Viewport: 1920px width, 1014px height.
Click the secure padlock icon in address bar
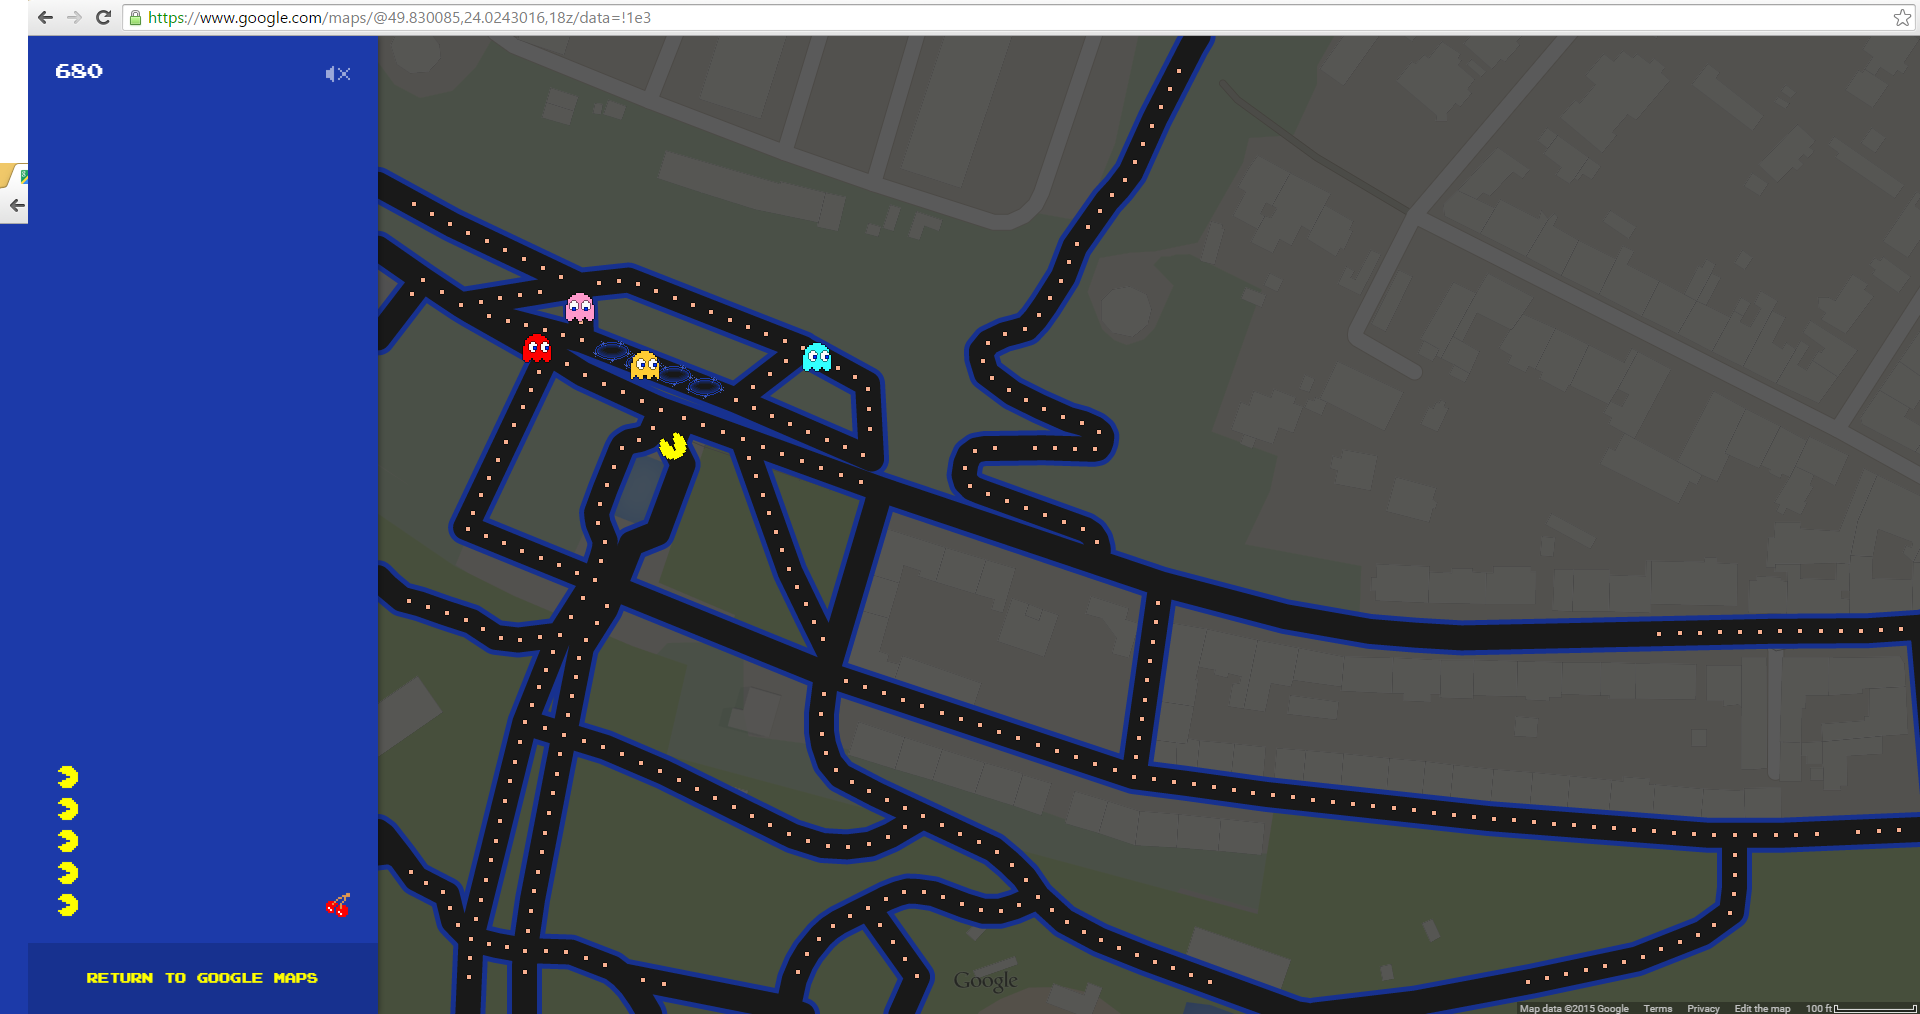(135, 17)
